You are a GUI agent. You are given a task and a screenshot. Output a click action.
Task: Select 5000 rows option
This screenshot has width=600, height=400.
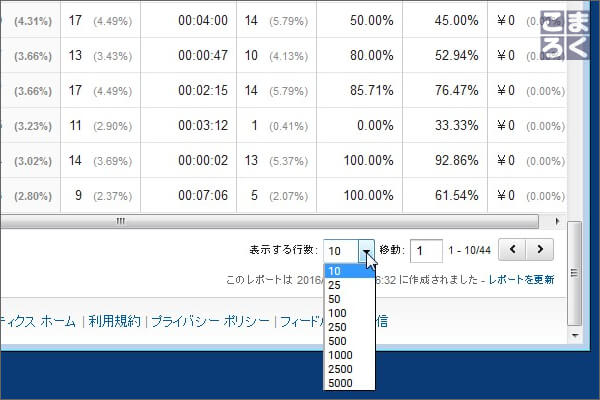[x=349, y=383]
